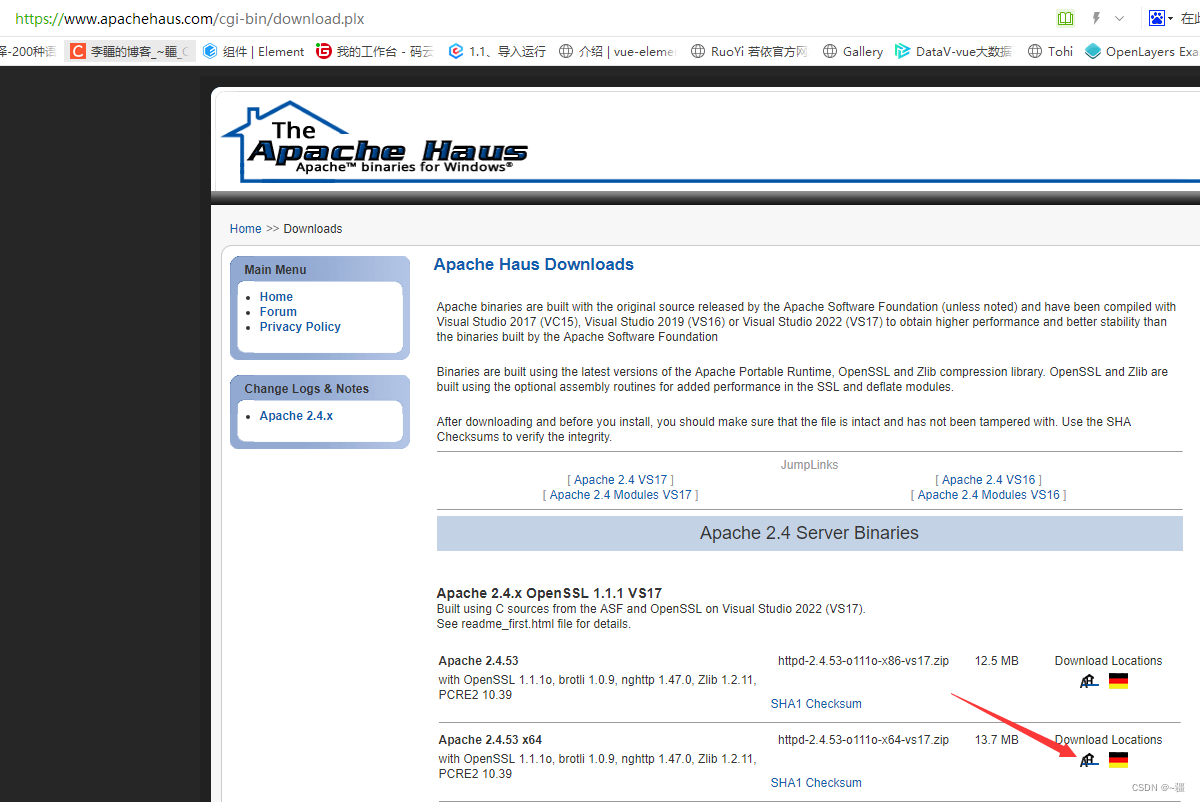Open the Gallery bookmark

coord(861,50)
